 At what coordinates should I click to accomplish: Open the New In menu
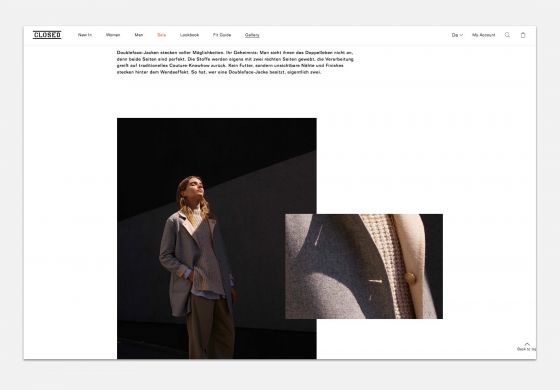click(85, 35)
